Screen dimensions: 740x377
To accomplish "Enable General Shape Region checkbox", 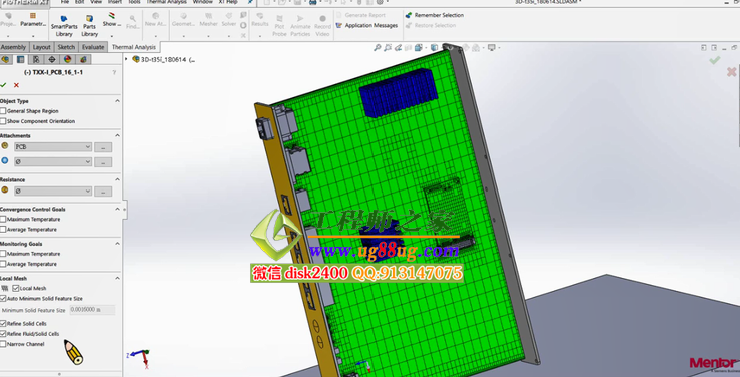I will tap(3, 111).
